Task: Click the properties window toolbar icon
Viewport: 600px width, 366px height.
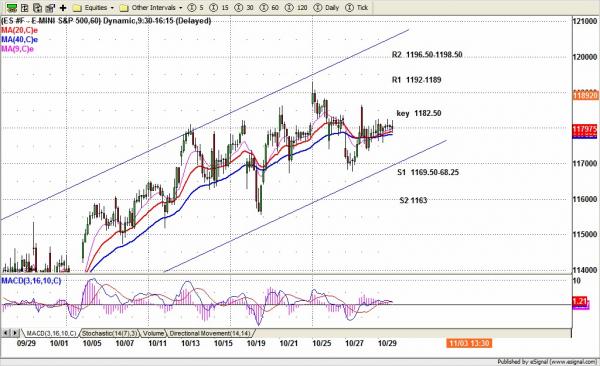Action: (50, 7)
